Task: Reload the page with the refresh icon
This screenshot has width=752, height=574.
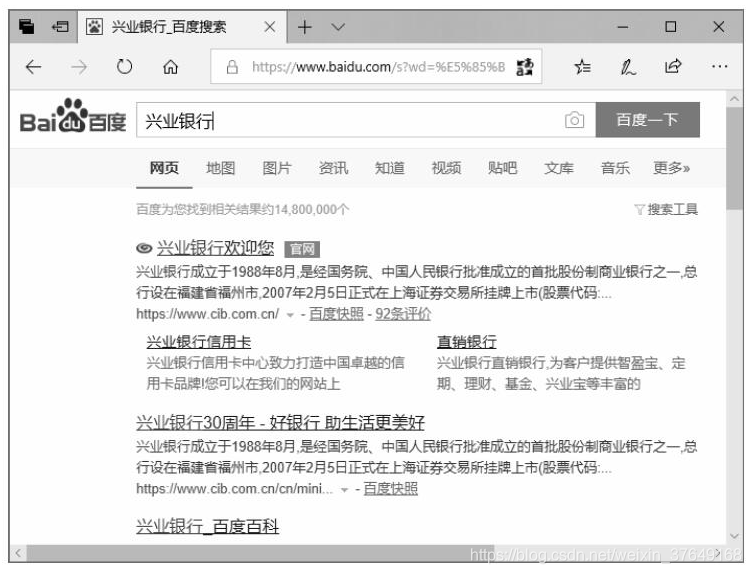Action: 125,67
